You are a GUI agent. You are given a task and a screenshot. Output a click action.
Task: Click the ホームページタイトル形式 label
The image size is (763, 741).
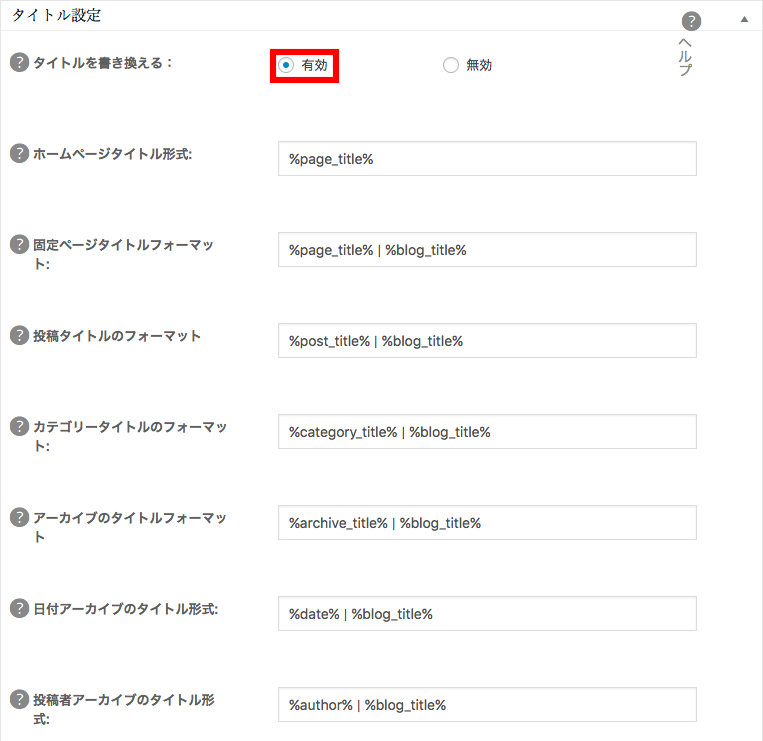click(x=112, y=154)
